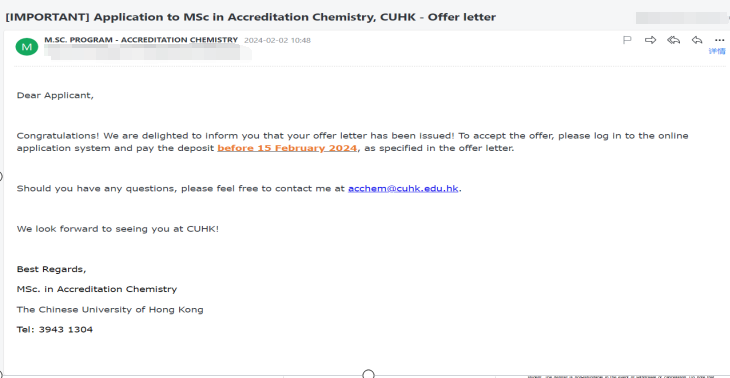This screenshot has height=378, width=730.
Task: Click the blurred label at top right
Action: coord(682,18)
